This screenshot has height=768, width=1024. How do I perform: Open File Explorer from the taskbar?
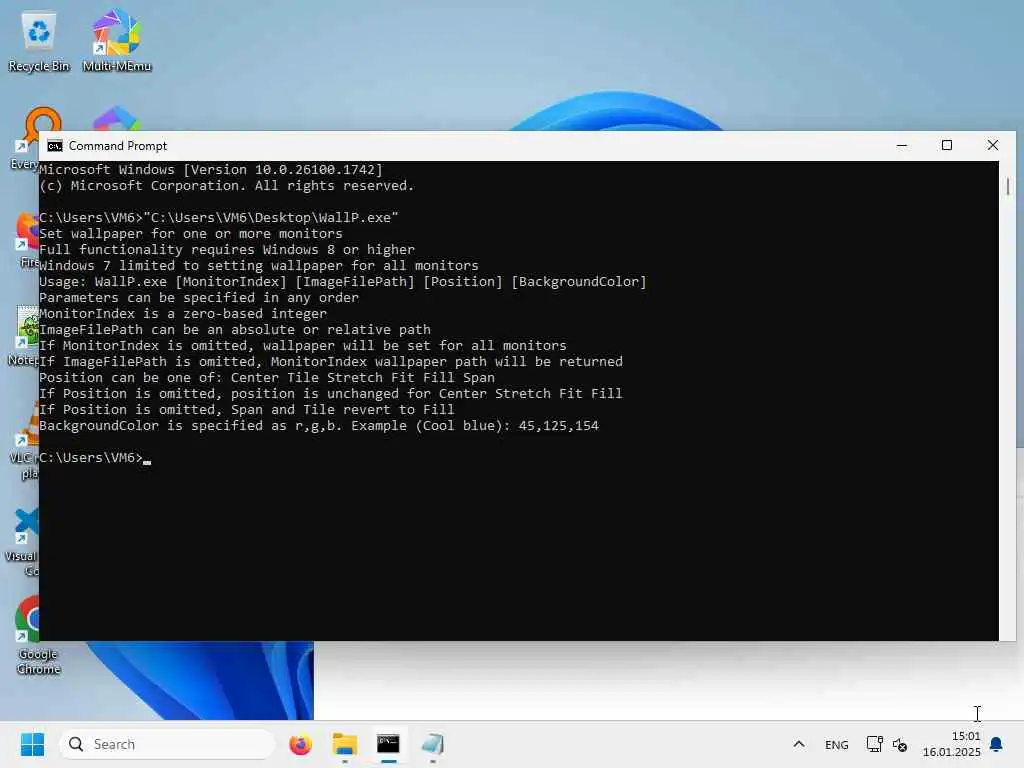tap(344, 744)
